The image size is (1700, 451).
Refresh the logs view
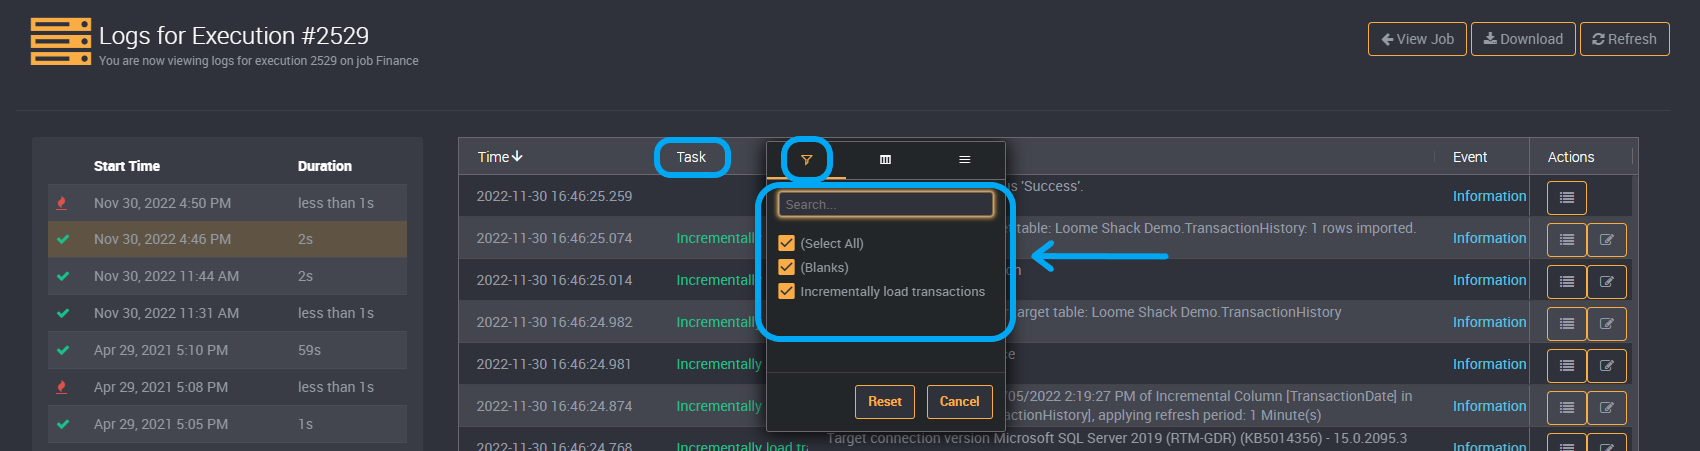tap(1624, 39)
